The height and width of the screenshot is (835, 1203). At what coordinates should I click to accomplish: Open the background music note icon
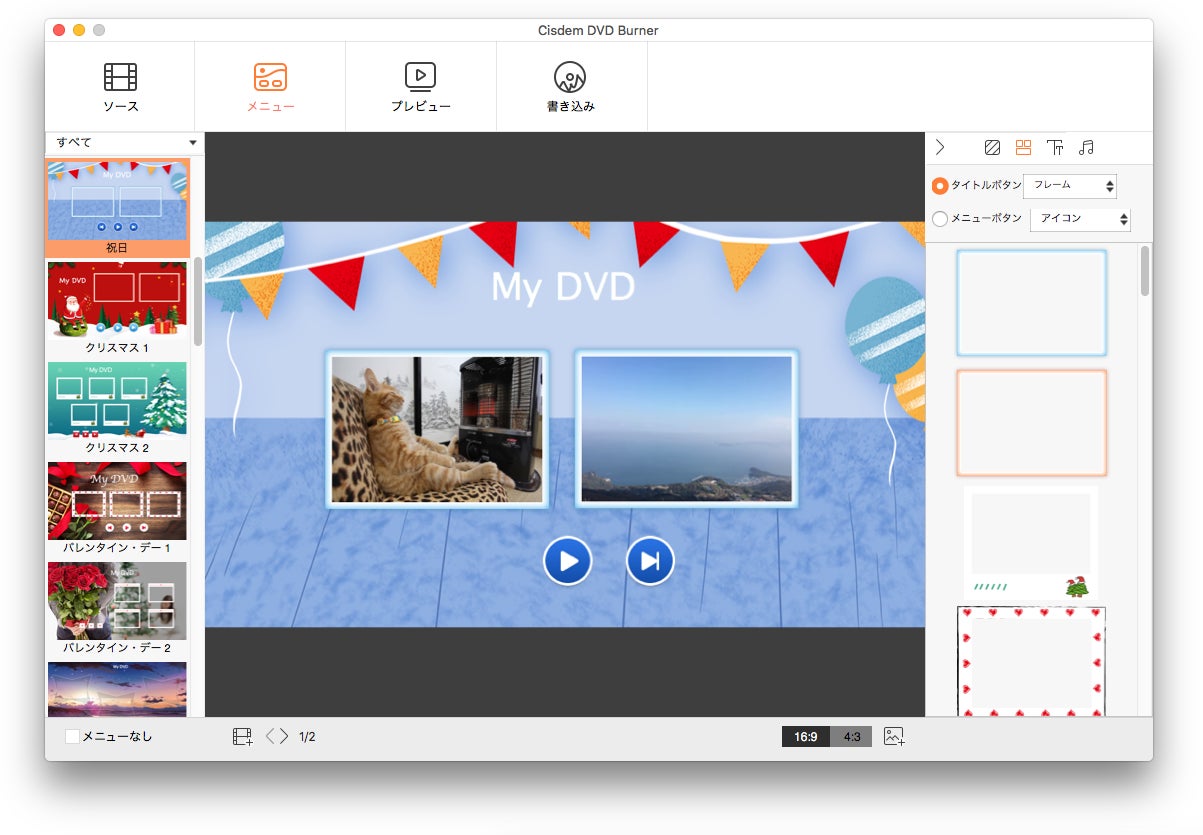tap(1086, 148)
